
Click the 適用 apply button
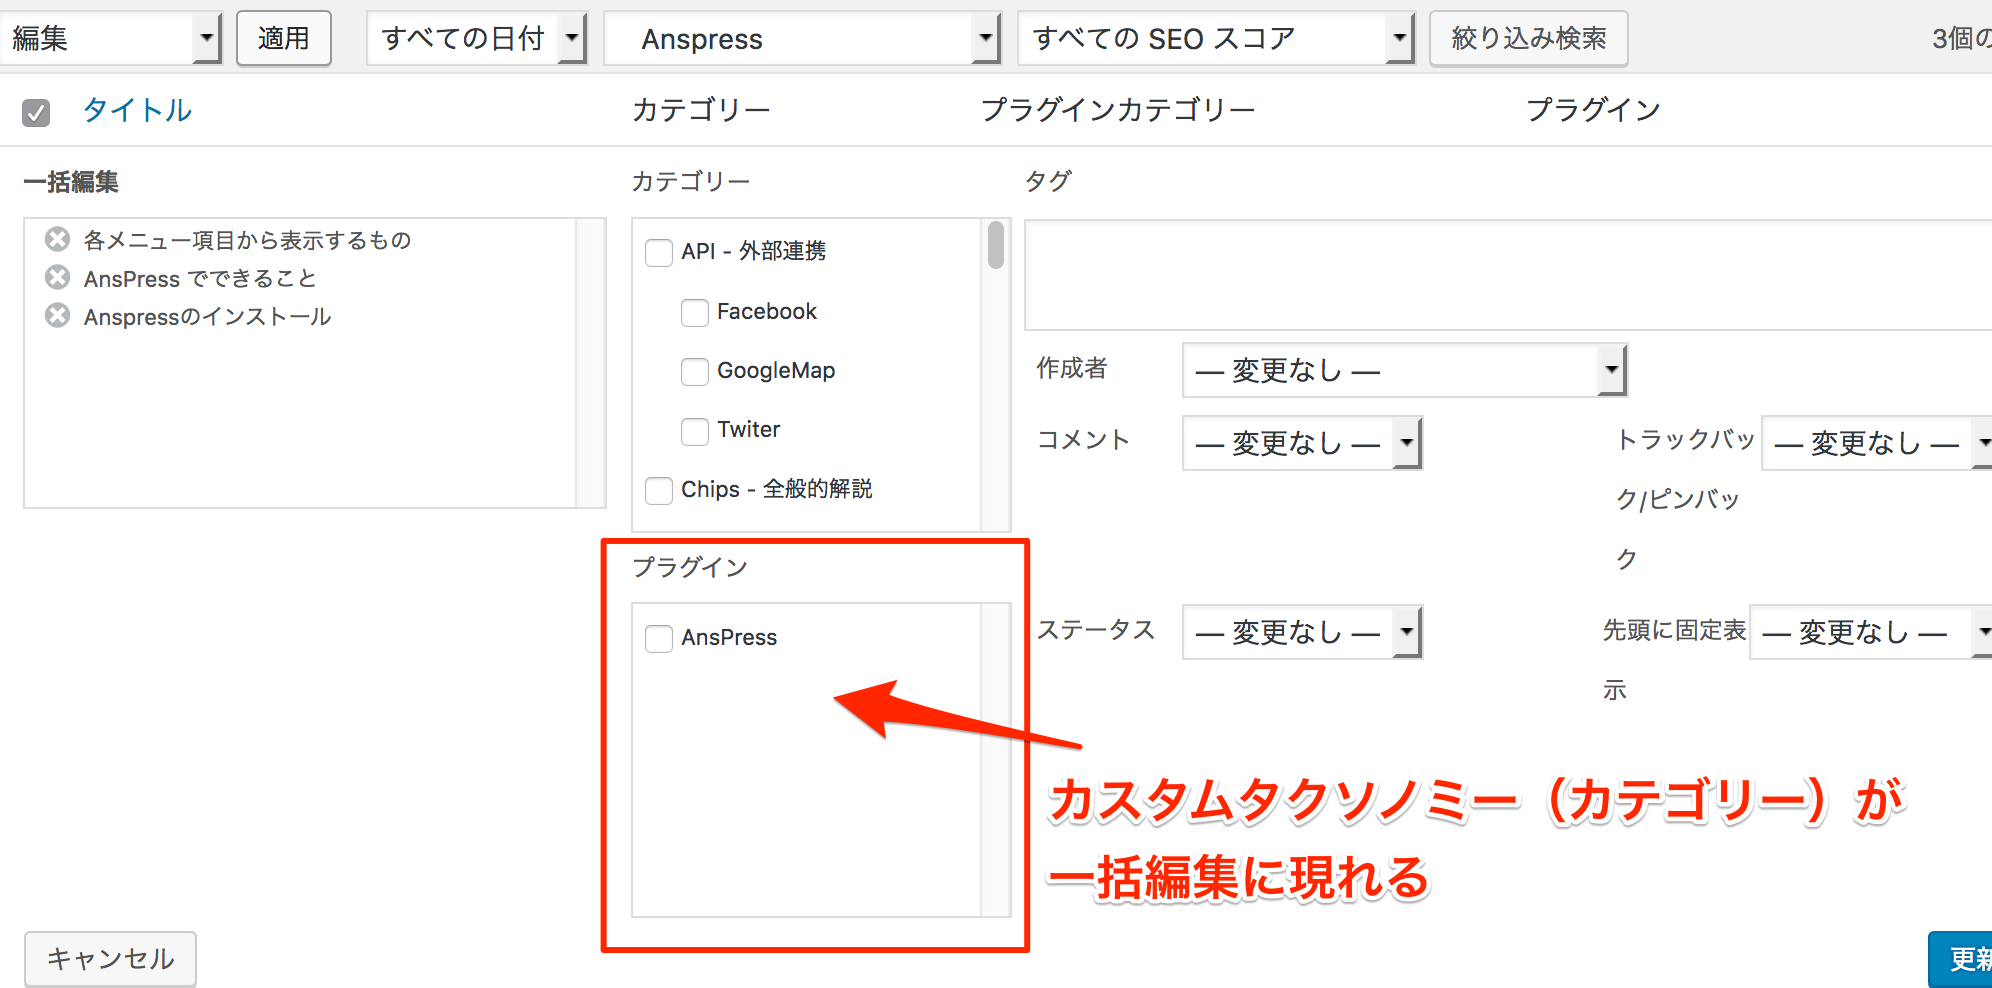click(284, 38)
